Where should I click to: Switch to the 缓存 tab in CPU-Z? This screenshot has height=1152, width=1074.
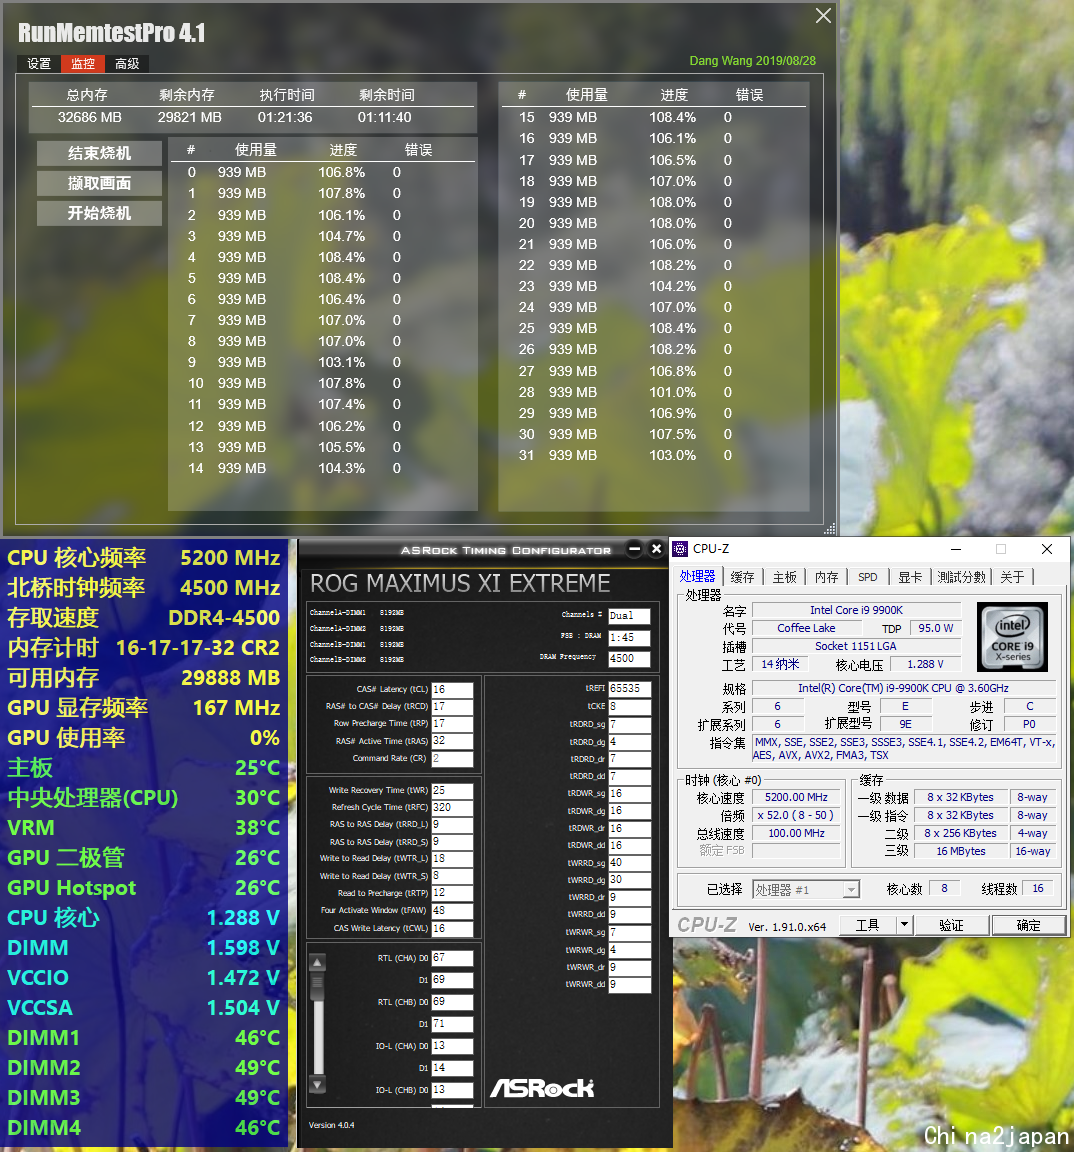click(742, 577)
